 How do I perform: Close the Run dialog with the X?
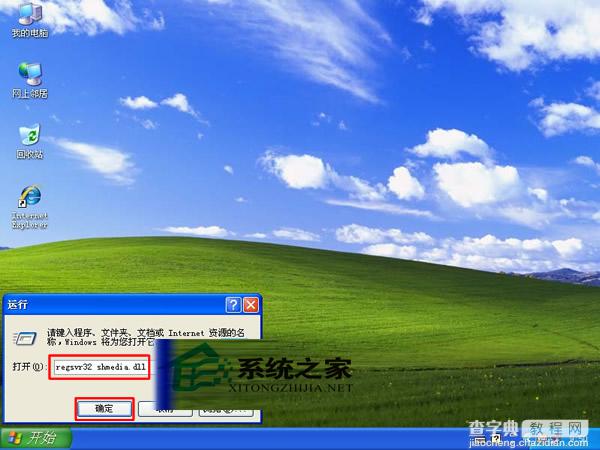[x=251, y=305]
